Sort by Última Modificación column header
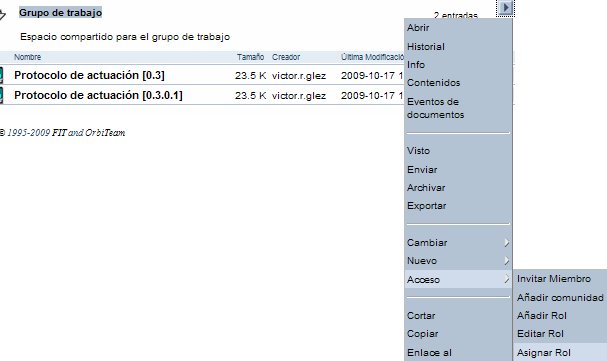The height and width of the screenshot is (361, 607). pos(372,57)
